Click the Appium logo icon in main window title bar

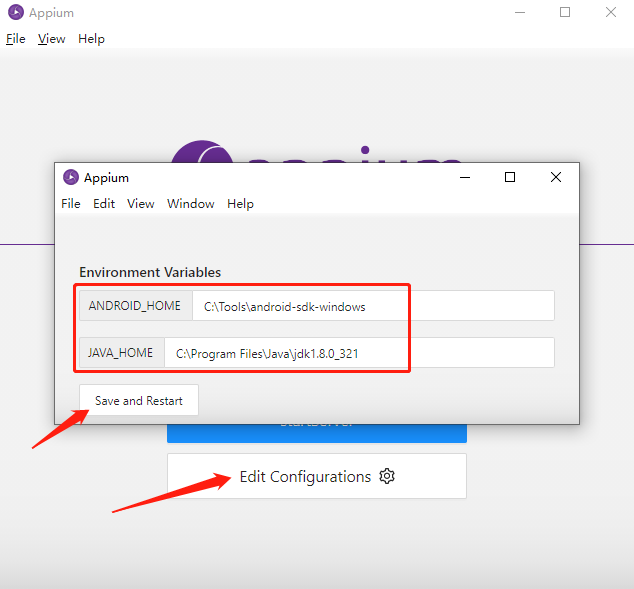click(16, 12)
